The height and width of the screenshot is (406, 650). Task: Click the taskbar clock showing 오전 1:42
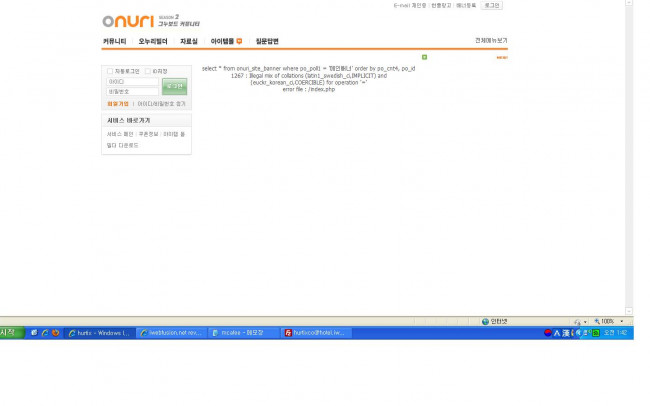pyautogui.click(x=615, y=333)
